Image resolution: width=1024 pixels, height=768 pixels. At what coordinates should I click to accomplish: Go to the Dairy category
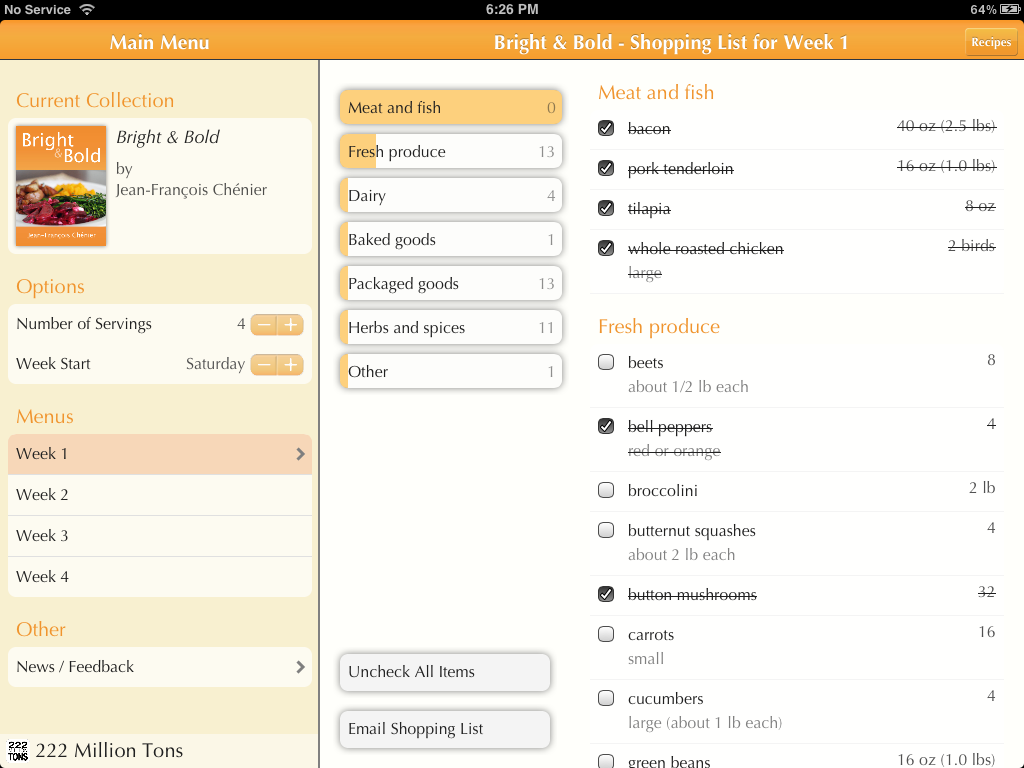tap(450, 196)
